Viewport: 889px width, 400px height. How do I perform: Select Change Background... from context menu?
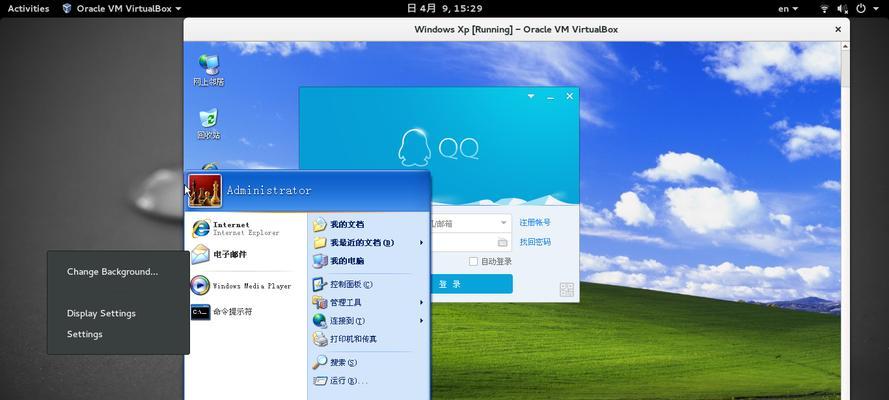click(112, 271)
